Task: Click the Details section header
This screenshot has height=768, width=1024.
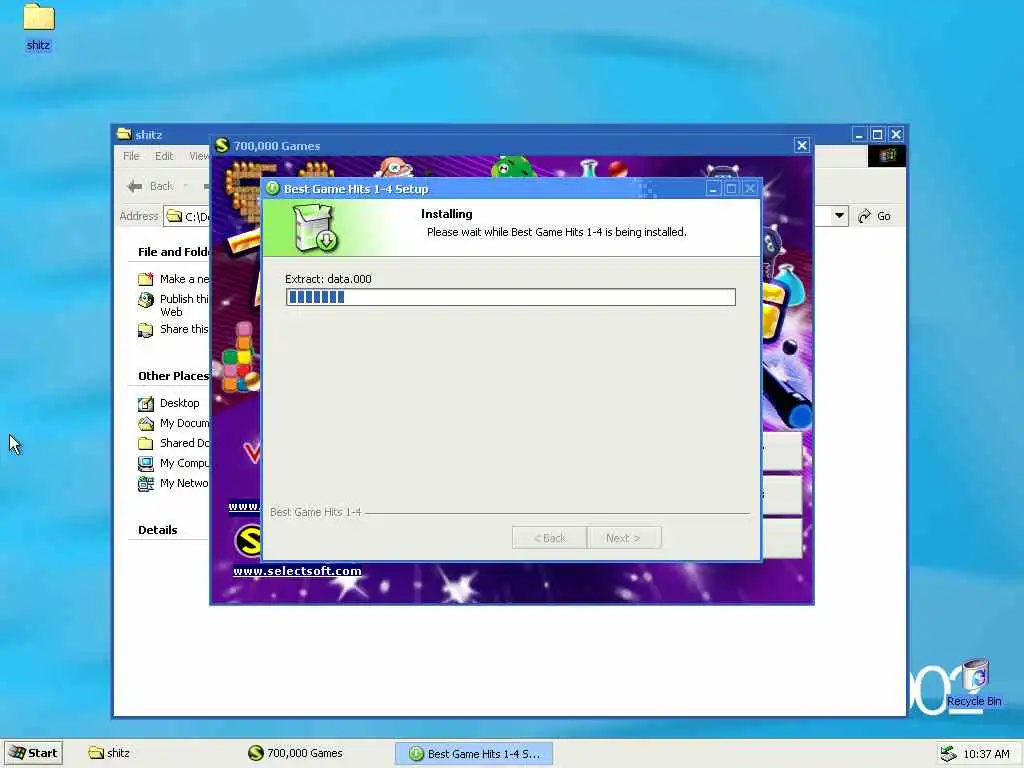Action: tap(157, 530)
